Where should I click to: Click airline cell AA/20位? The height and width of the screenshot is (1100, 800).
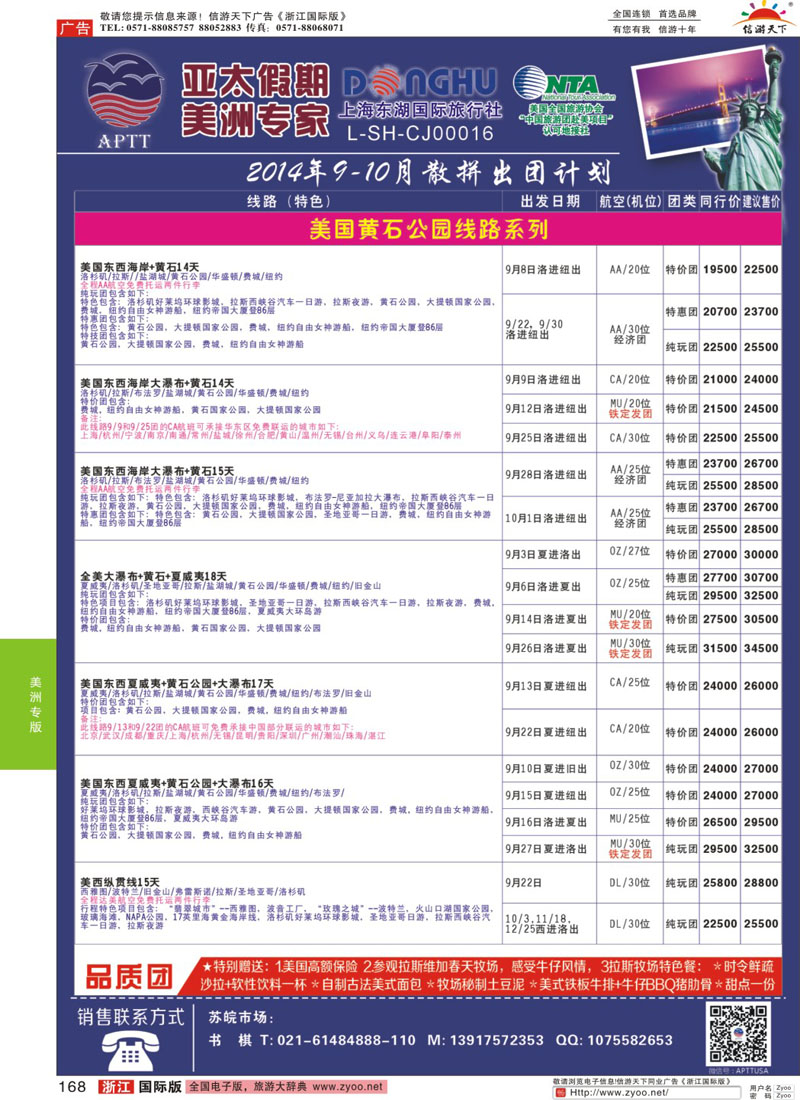click(629, 269)
